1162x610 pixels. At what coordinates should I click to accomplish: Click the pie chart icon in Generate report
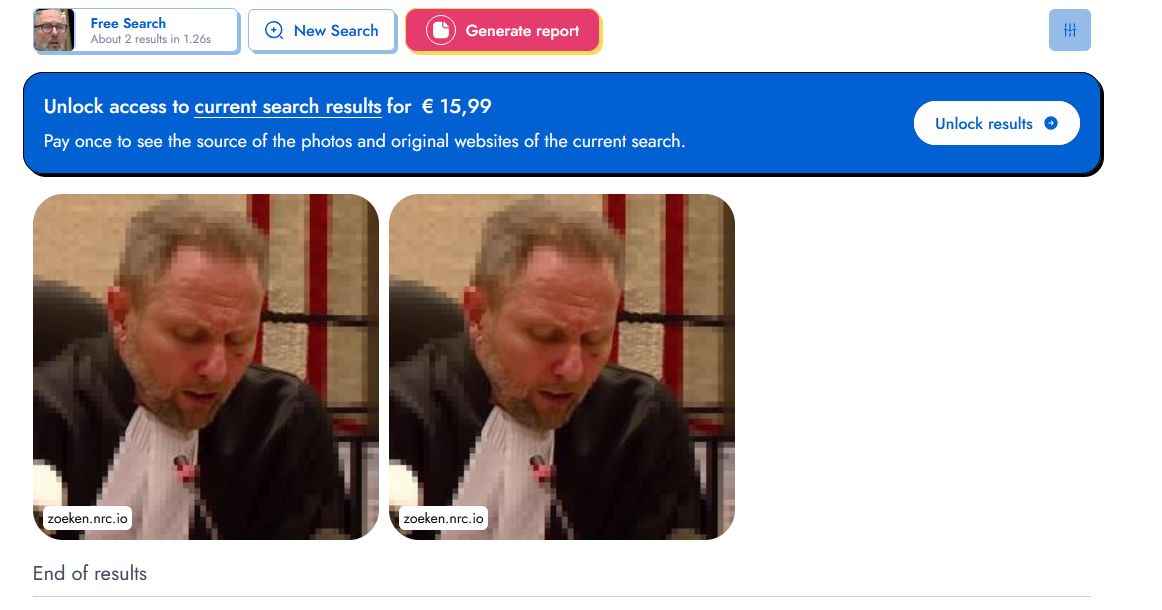[x=440, y=30]
